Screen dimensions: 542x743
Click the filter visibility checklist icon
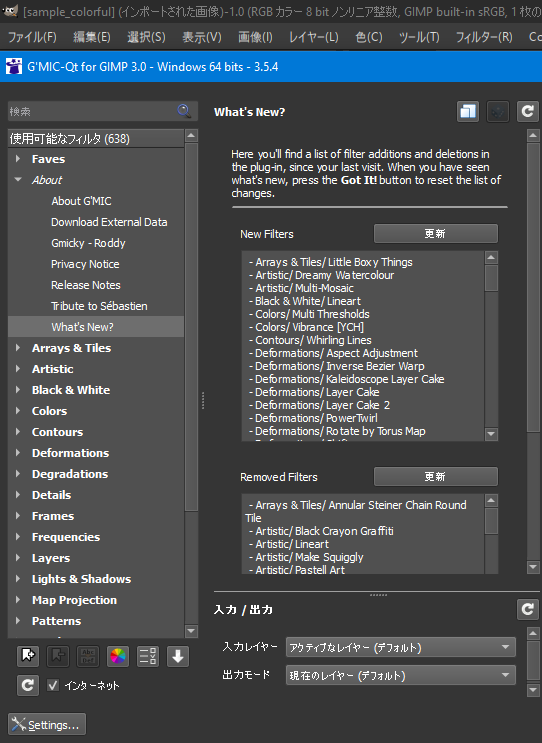[148, 656]
